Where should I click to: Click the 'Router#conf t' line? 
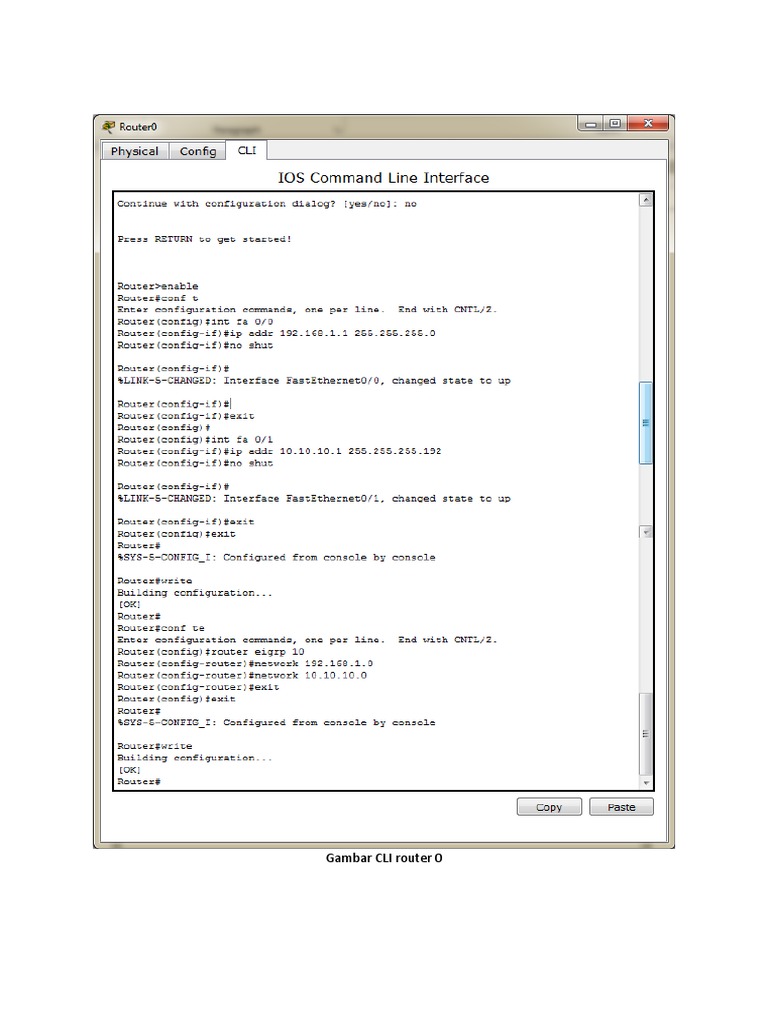[157, 298]
